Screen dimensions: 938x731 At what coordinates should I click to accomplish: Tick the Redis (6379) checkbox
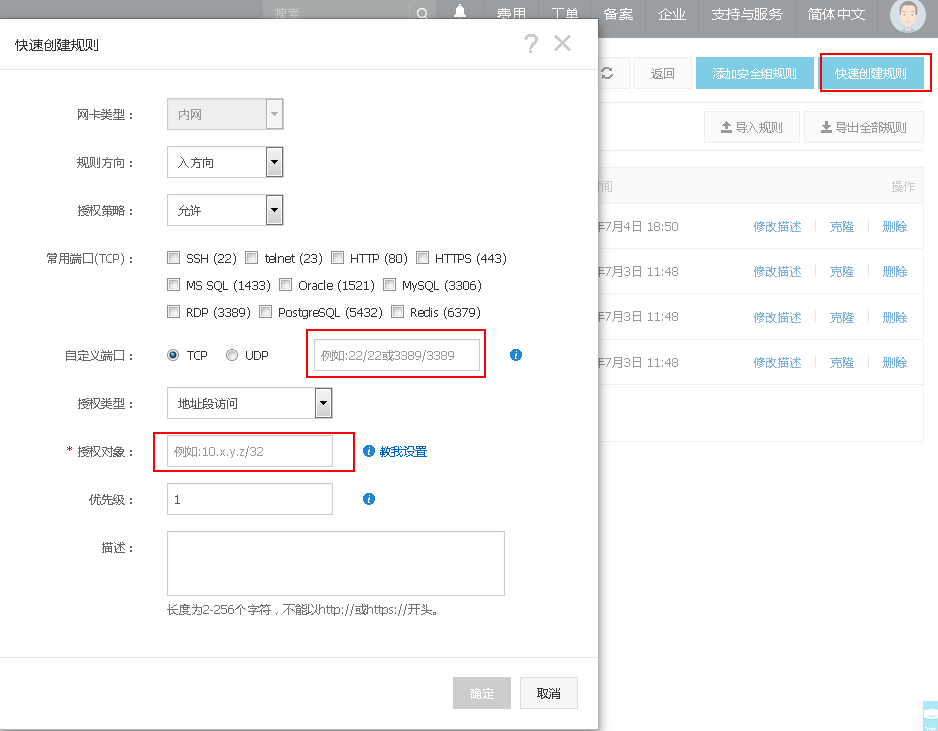(398, 312)
